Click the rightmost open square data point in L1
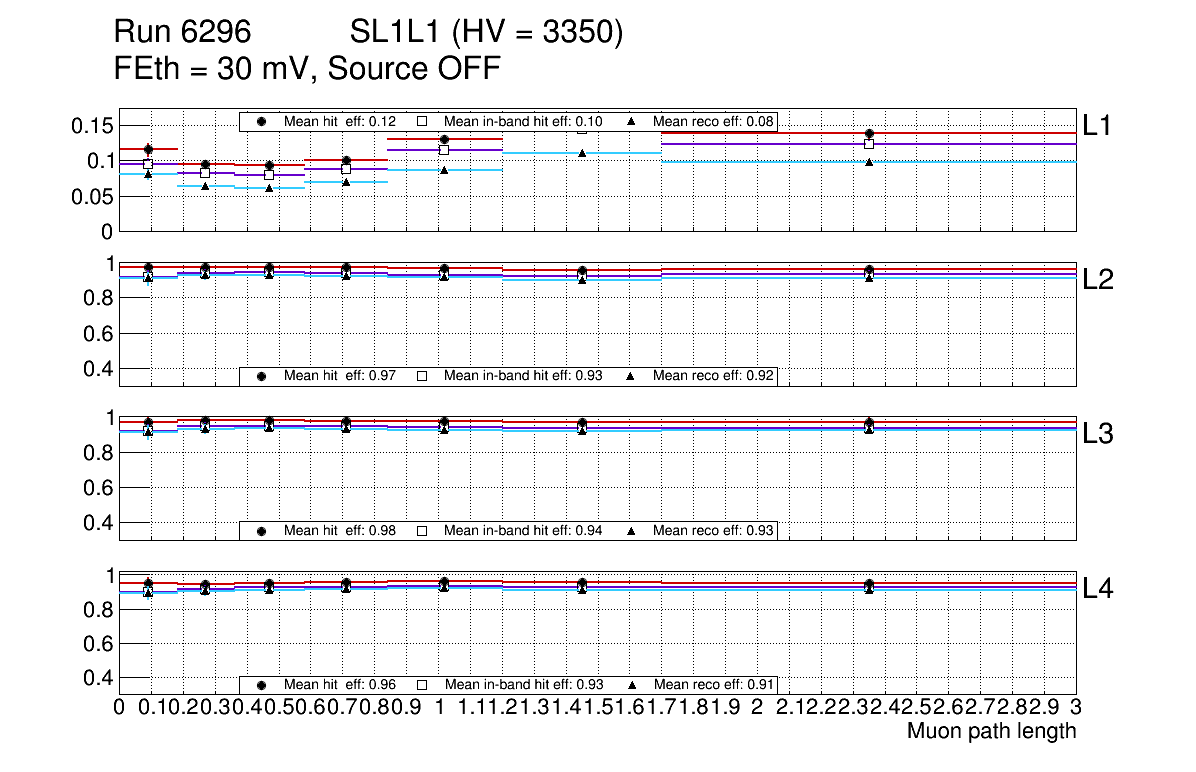 click(869, 144)
